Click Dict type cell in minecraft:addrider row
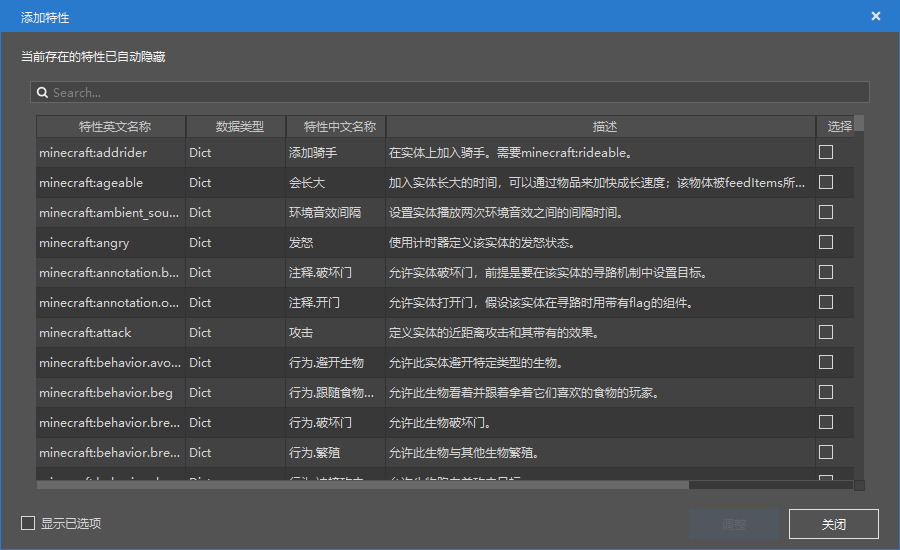The width and height of the screenshot is (900, 550). 235,153
